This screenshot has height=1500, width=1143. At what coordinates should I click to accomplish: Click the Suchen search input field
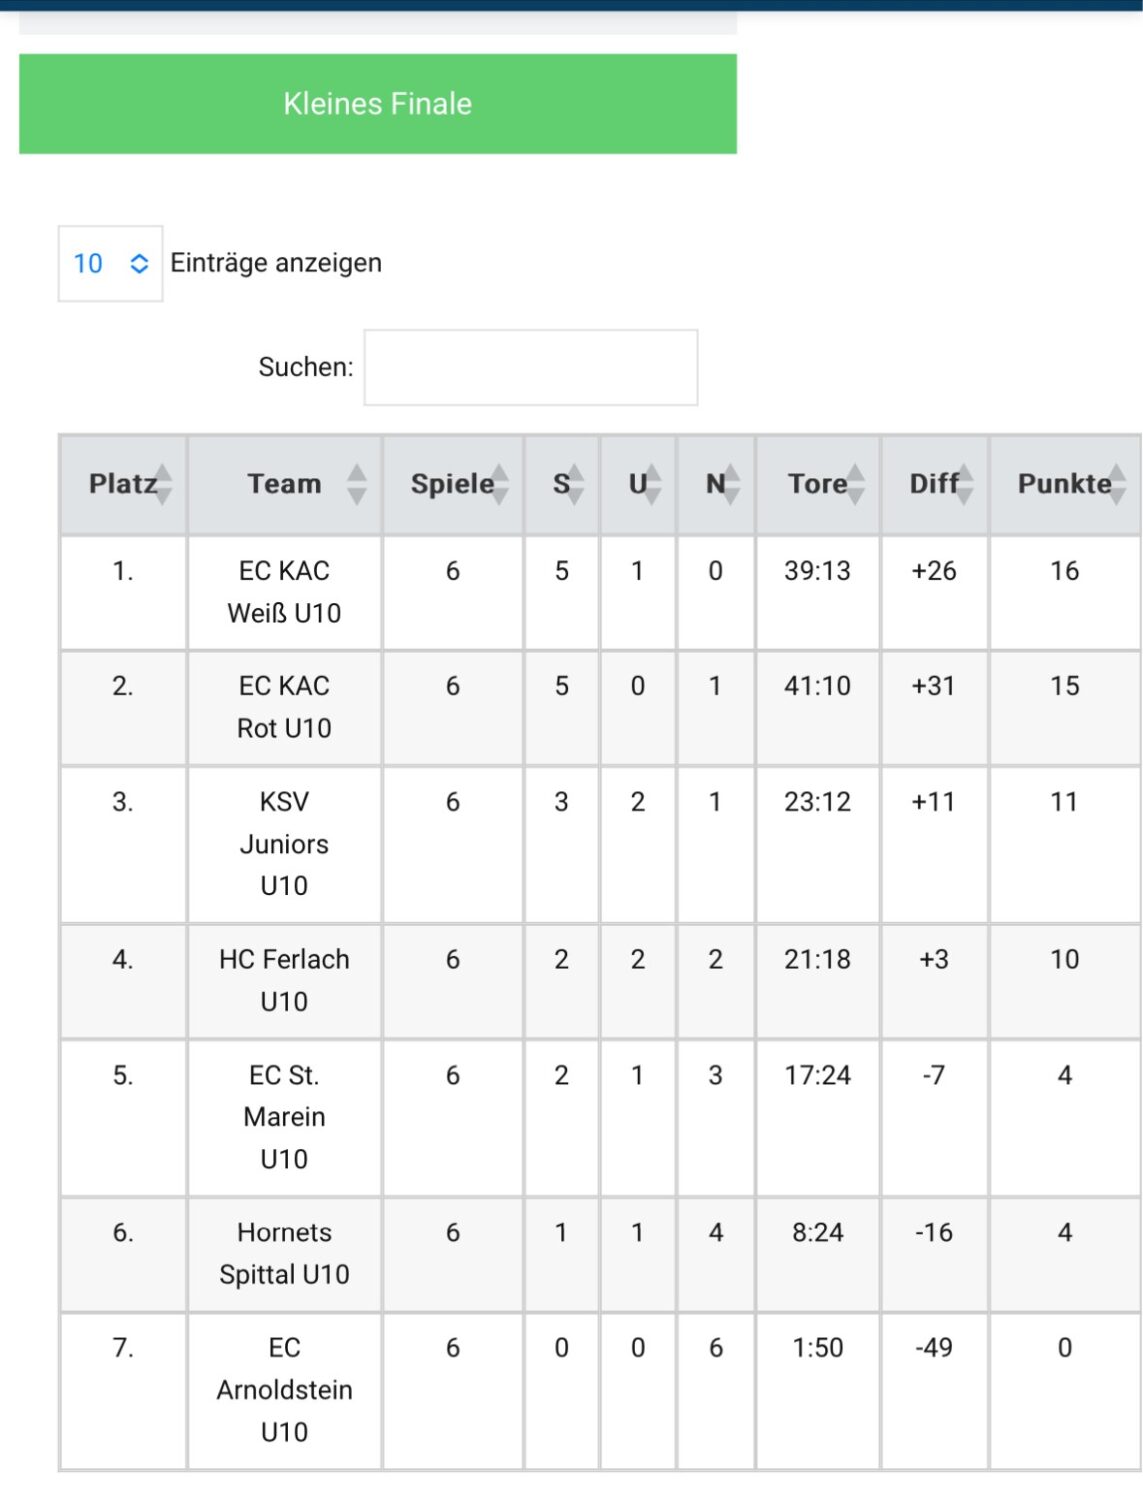point(531,368)
